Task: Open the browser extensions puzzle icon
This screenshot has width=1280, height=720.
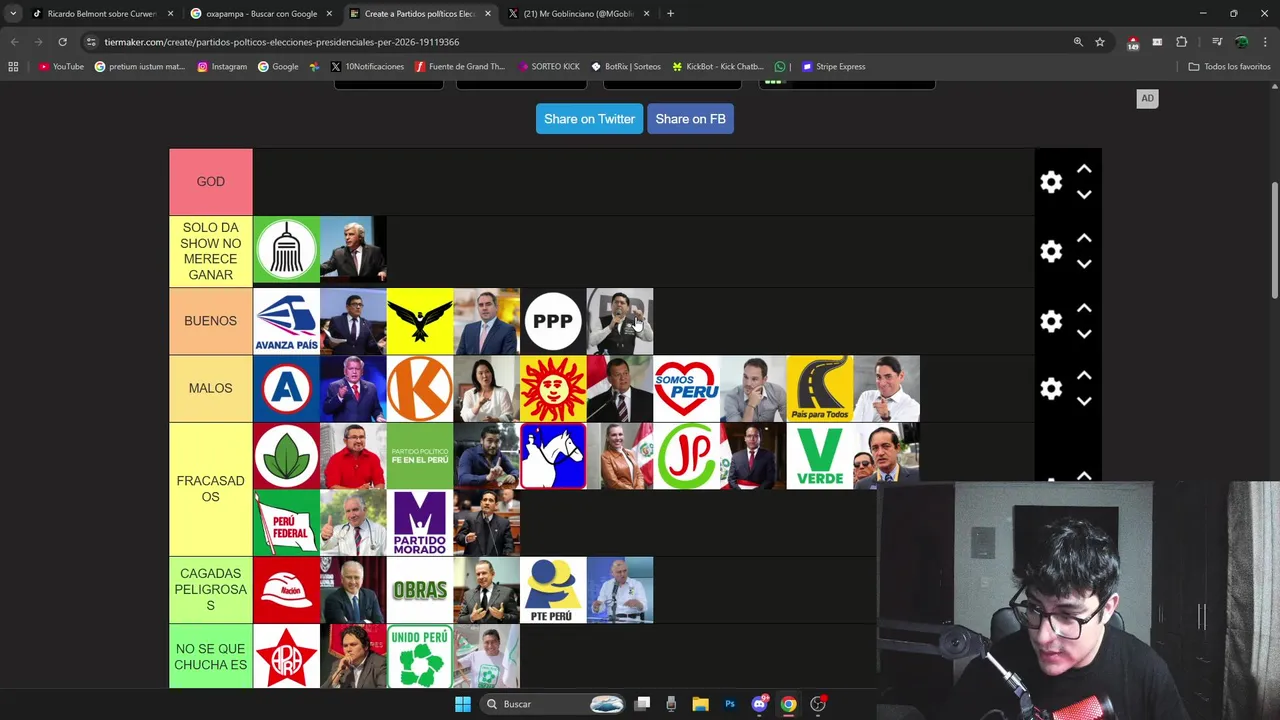Action: coord(1182,42)
